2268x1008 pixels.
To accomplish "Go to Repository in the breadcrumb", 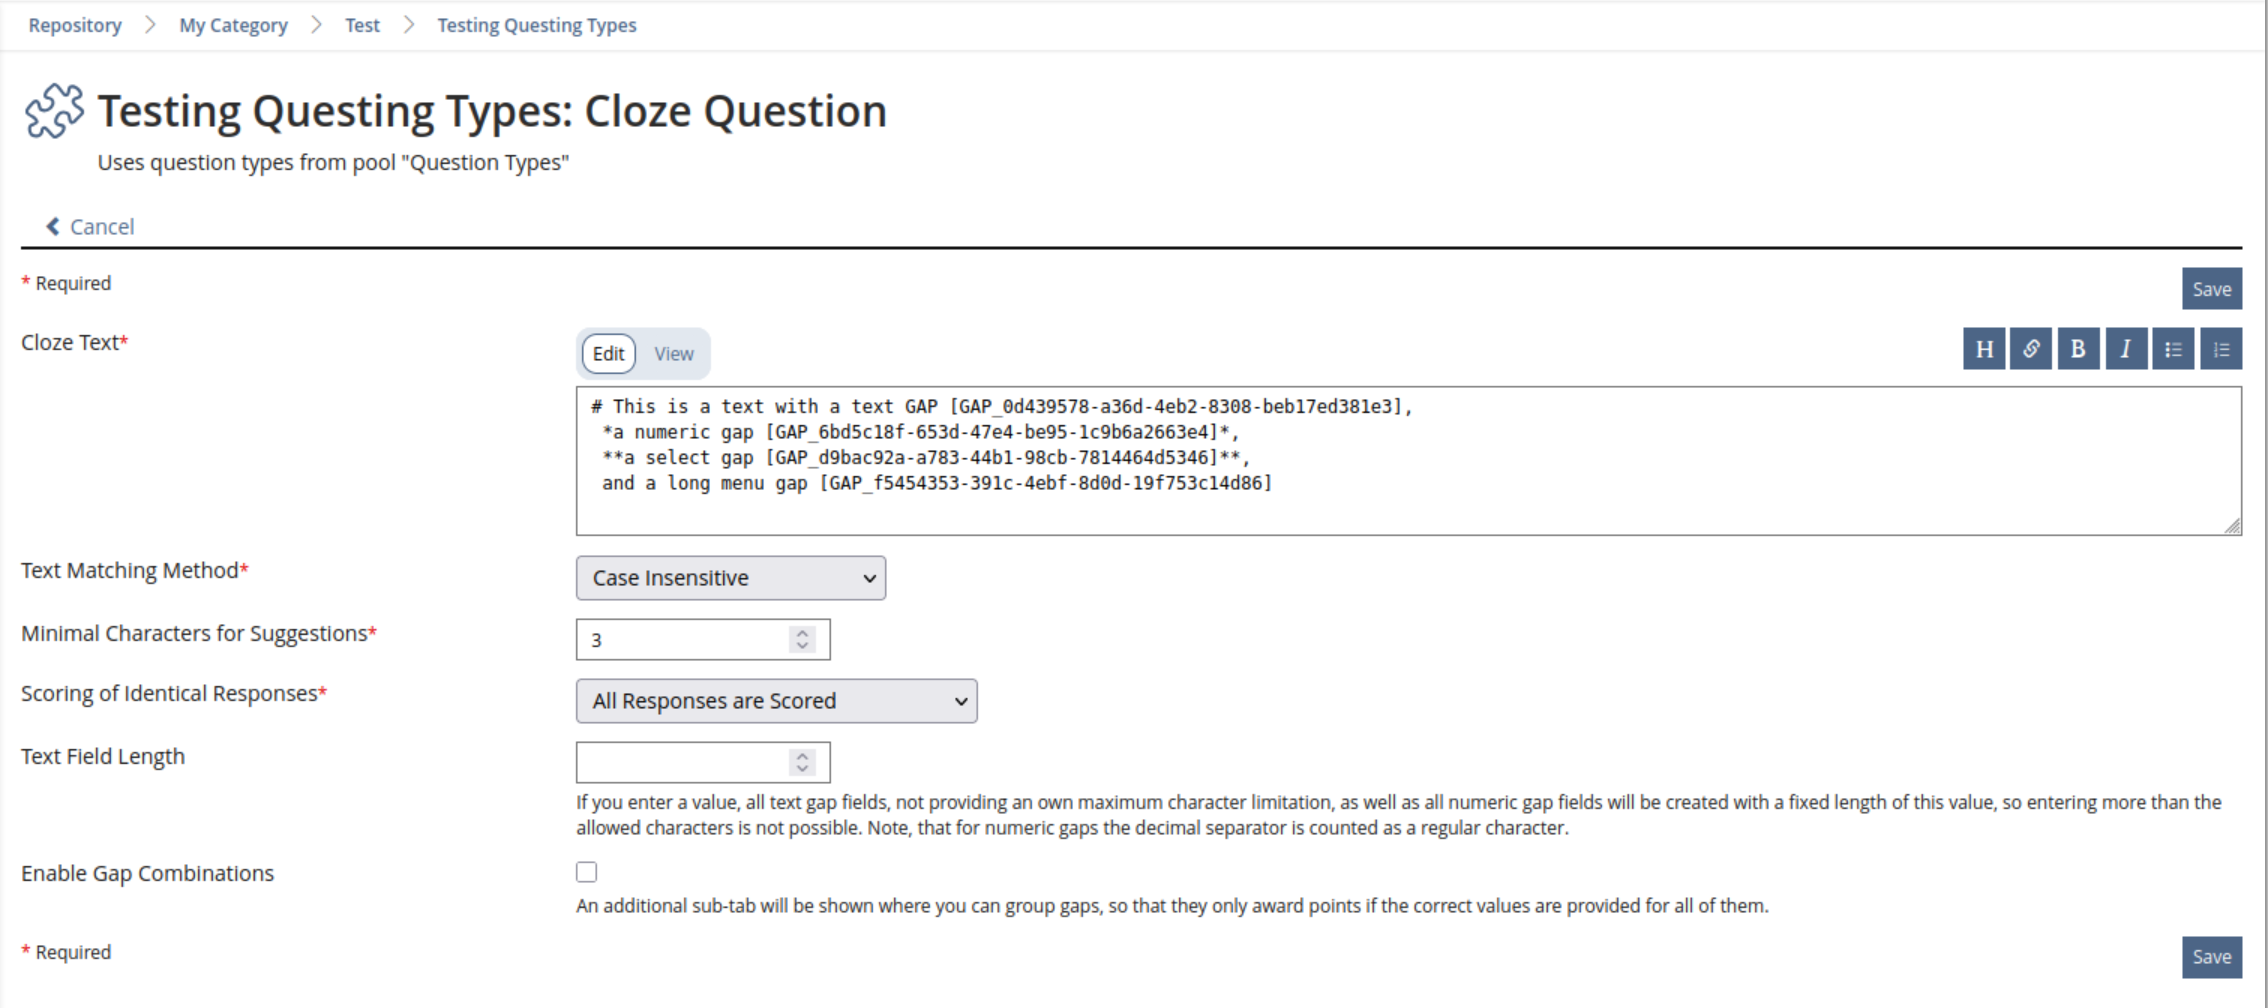I will pos(75,25).
